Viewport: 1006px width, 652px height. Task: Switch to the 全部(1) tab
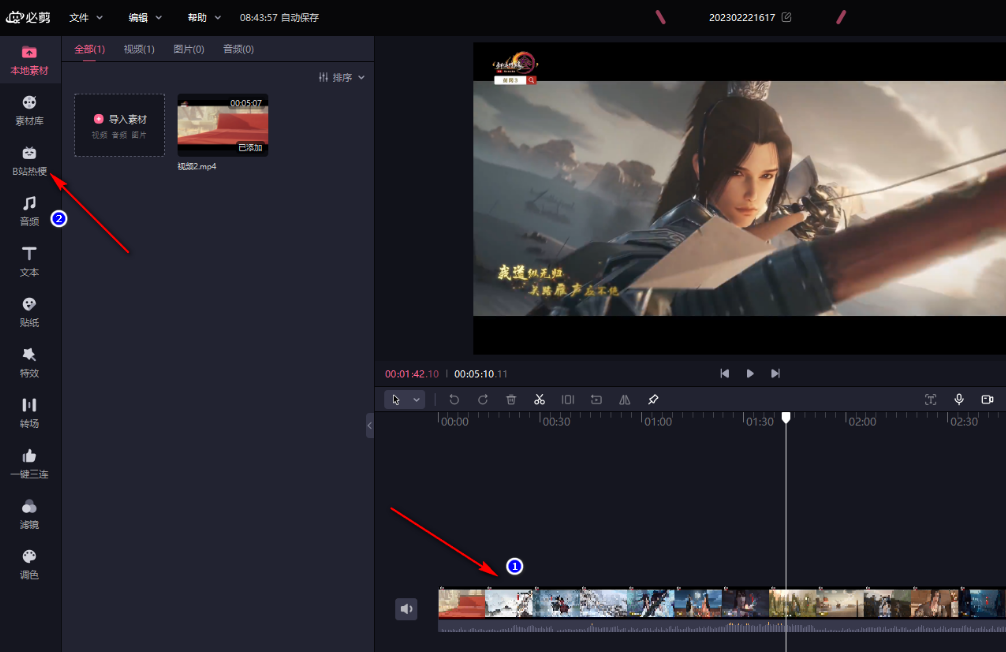[x=90, y=49]
